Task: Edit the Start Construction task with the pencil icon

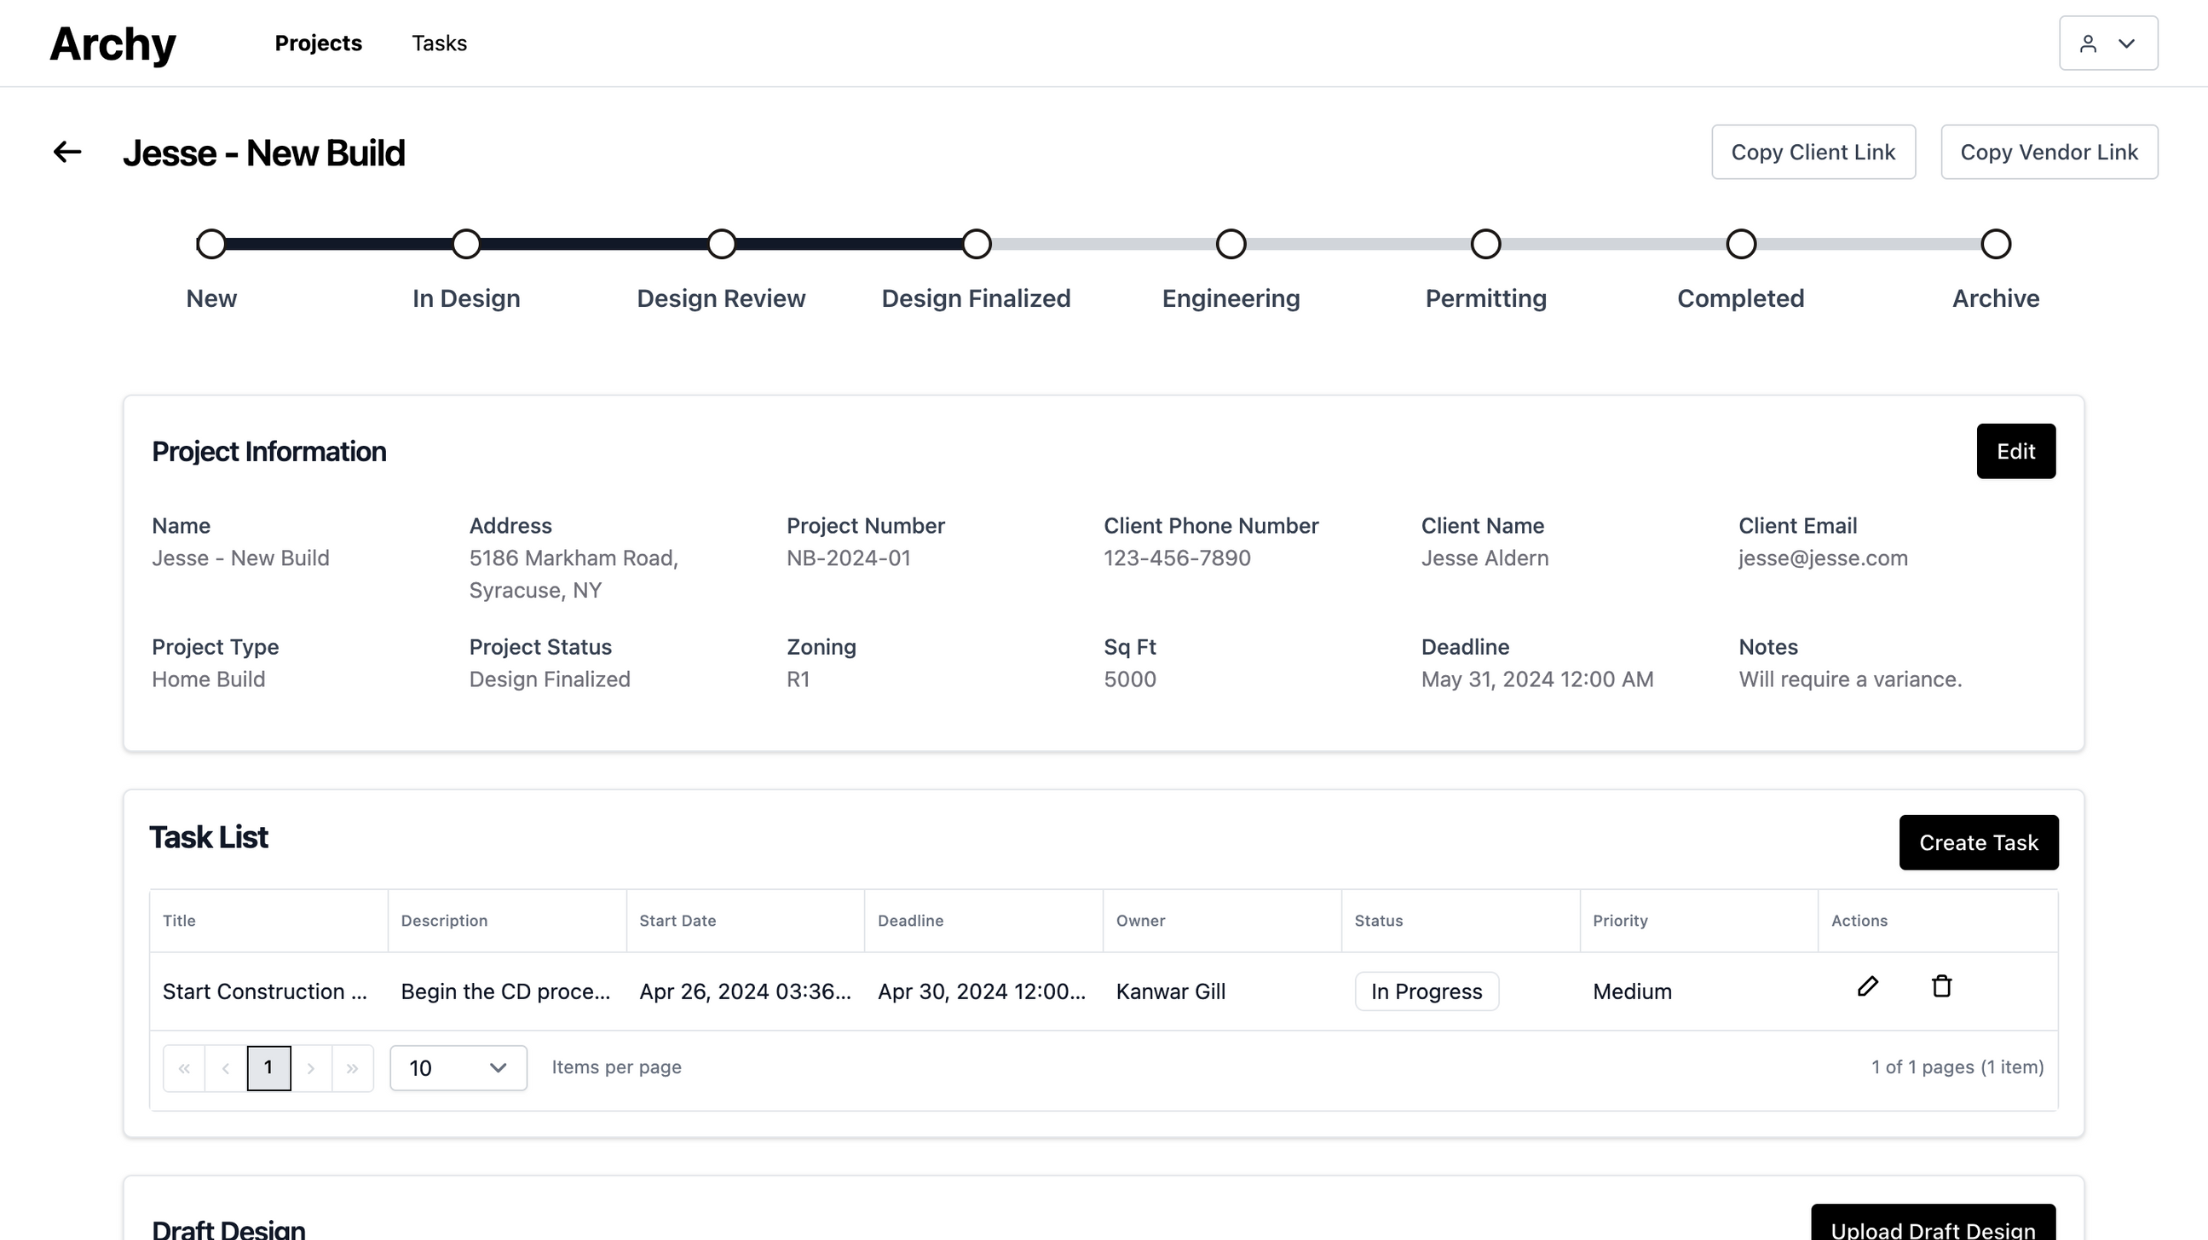Action: 1867,986
